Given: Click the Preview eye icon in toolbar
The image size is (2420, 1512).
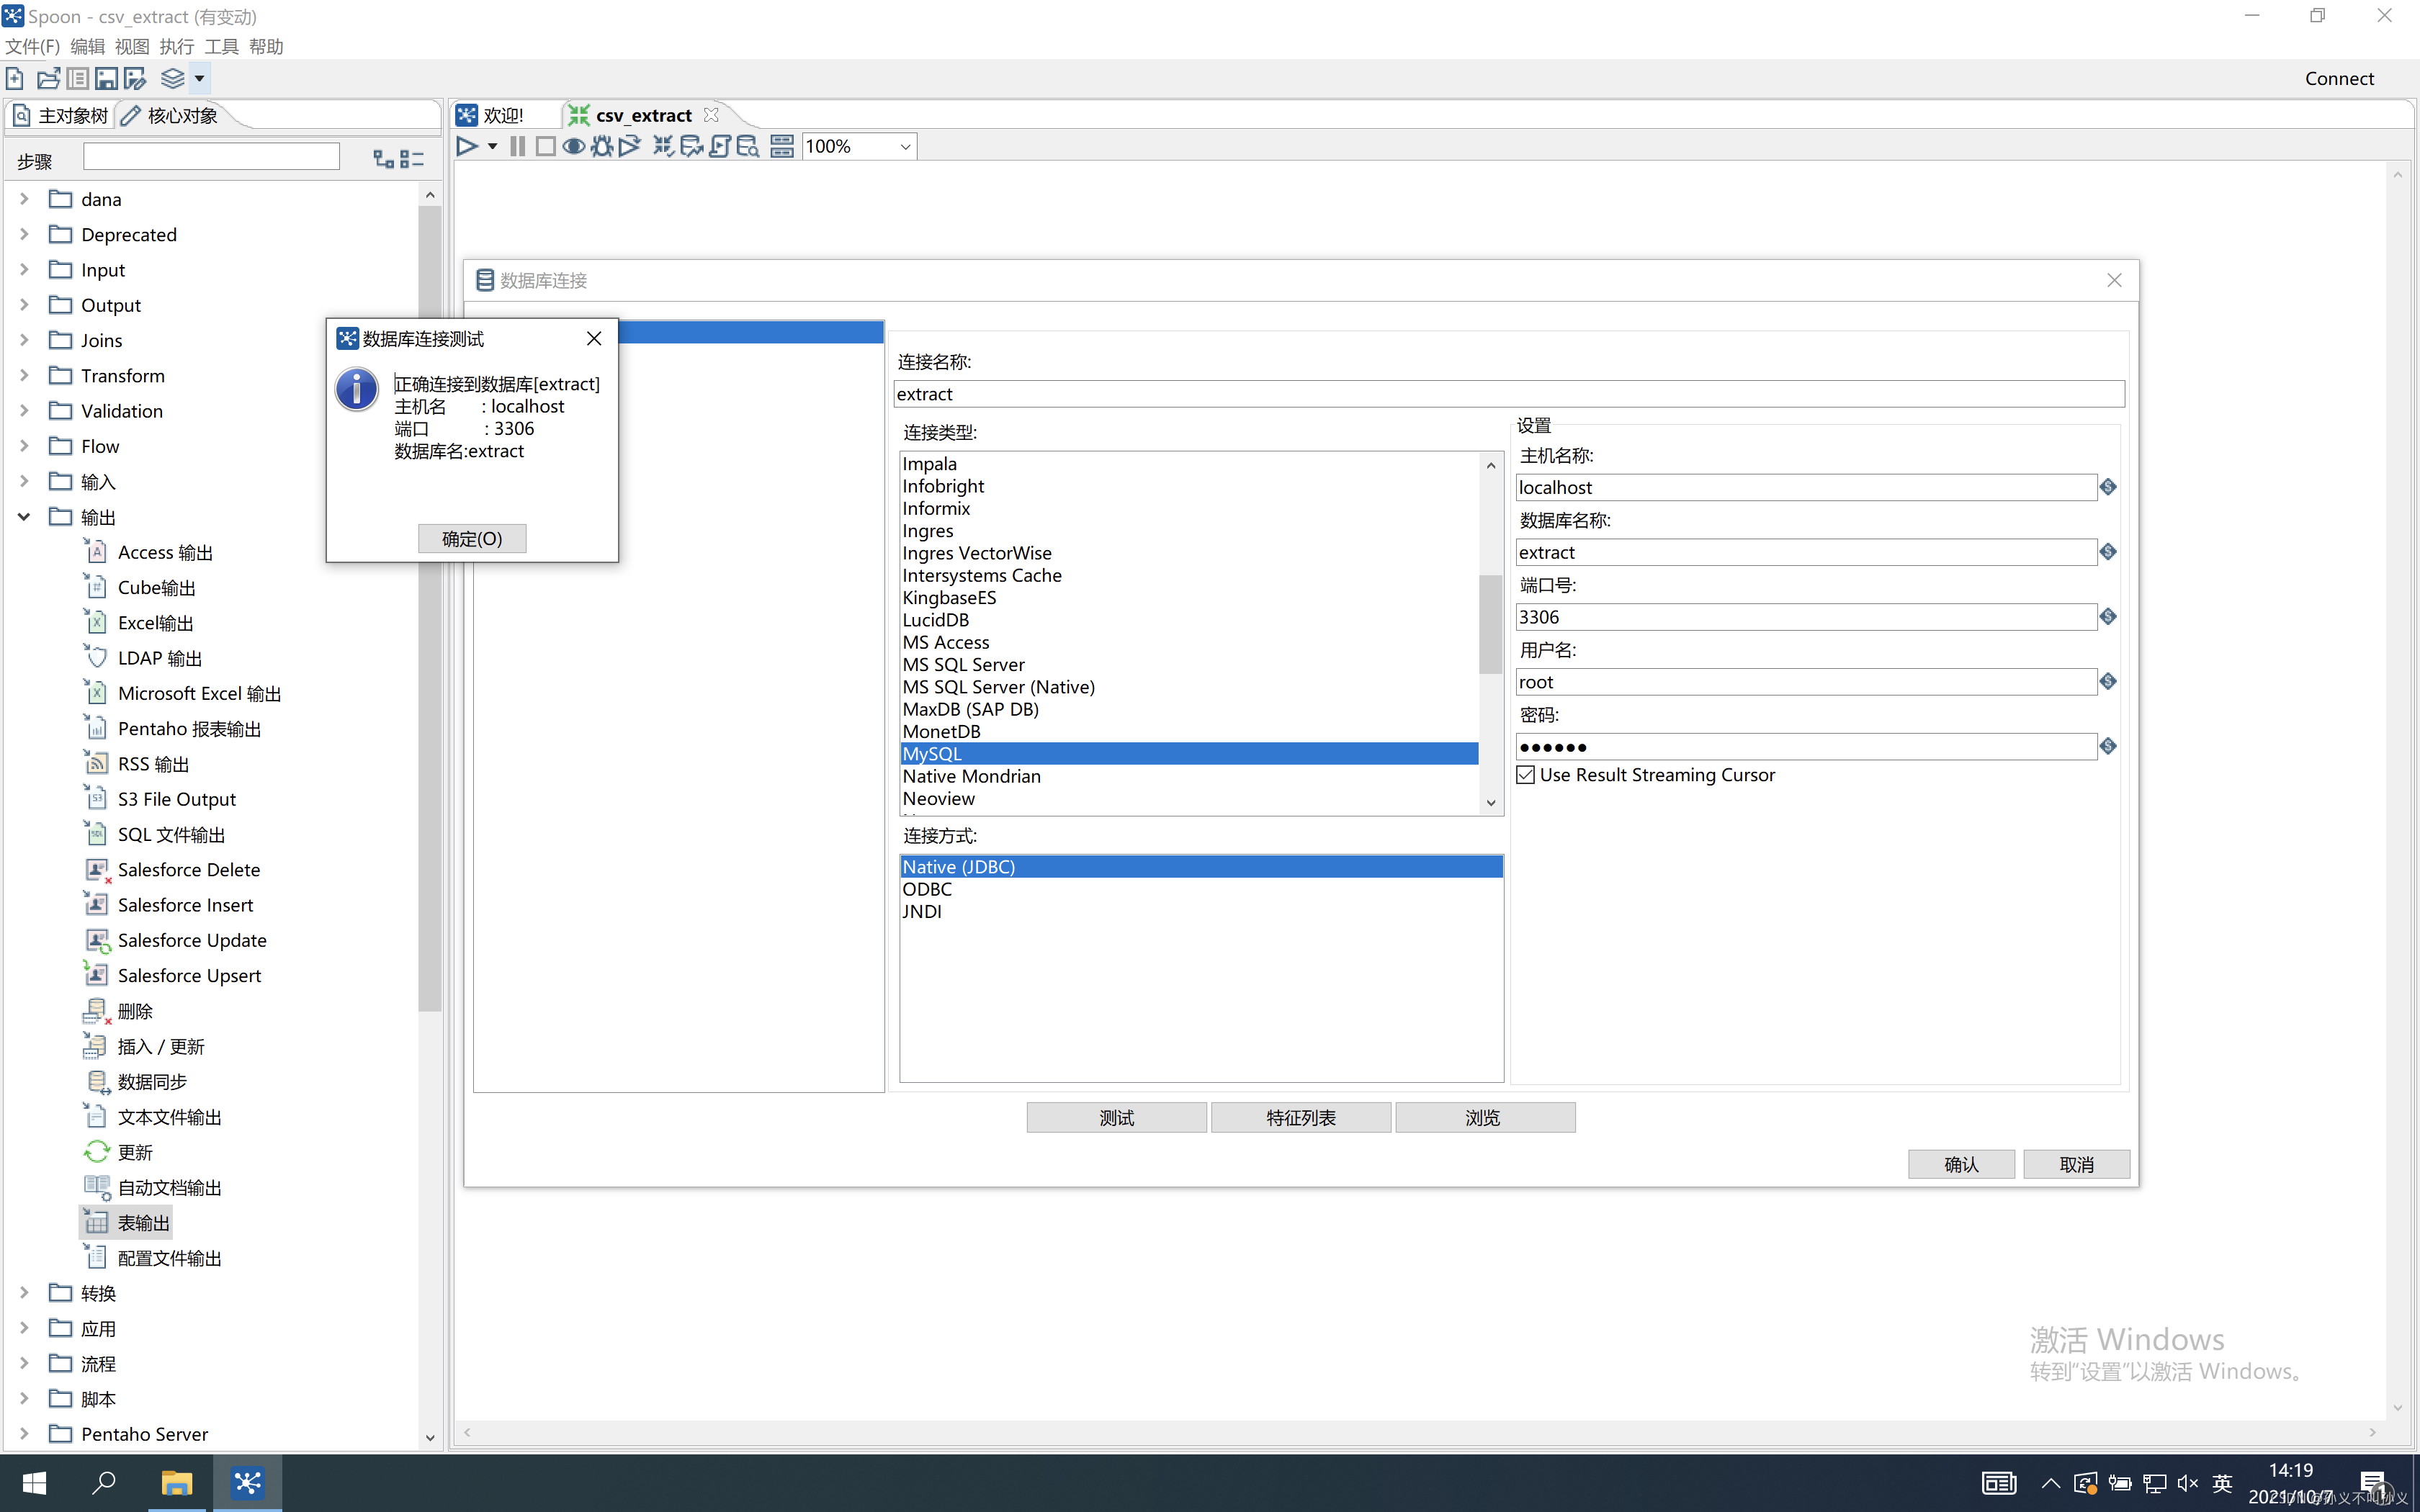Looking at the screenshot, I should [573, 147].
